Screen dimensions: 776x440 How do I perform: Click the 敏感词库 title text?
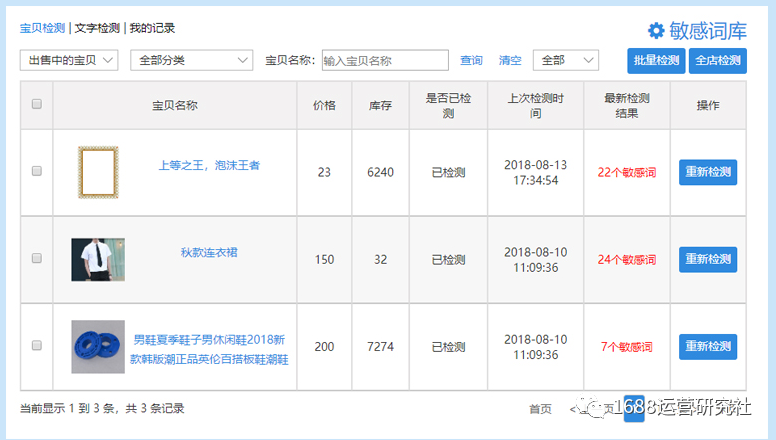coord(708,31)
